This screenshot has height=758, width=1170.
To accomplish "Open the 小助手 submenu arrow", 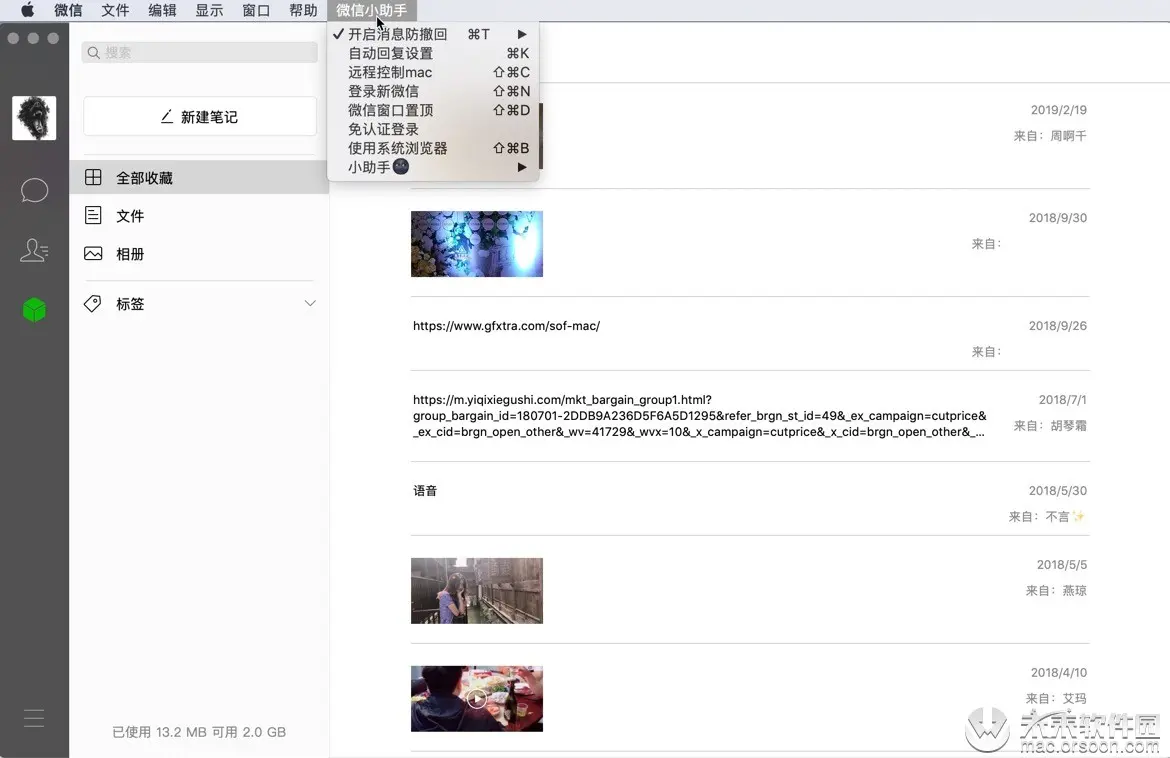I will 522,167.
